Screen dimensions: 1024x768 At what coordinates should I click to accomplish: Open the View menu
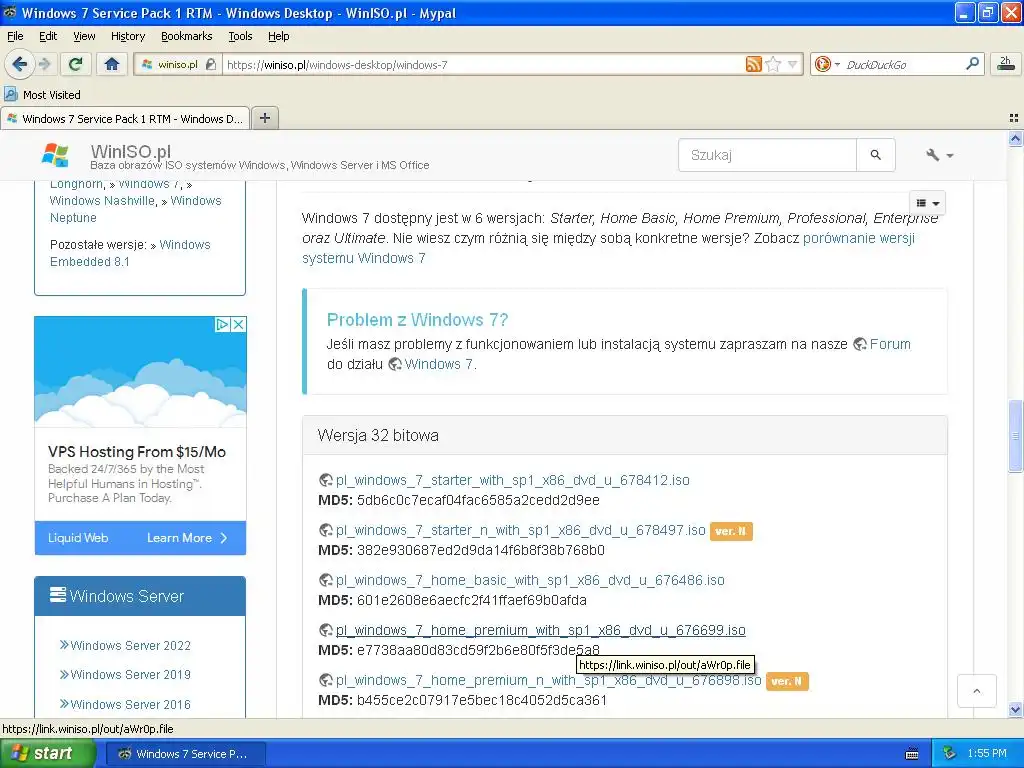click(x=84, y=36)
